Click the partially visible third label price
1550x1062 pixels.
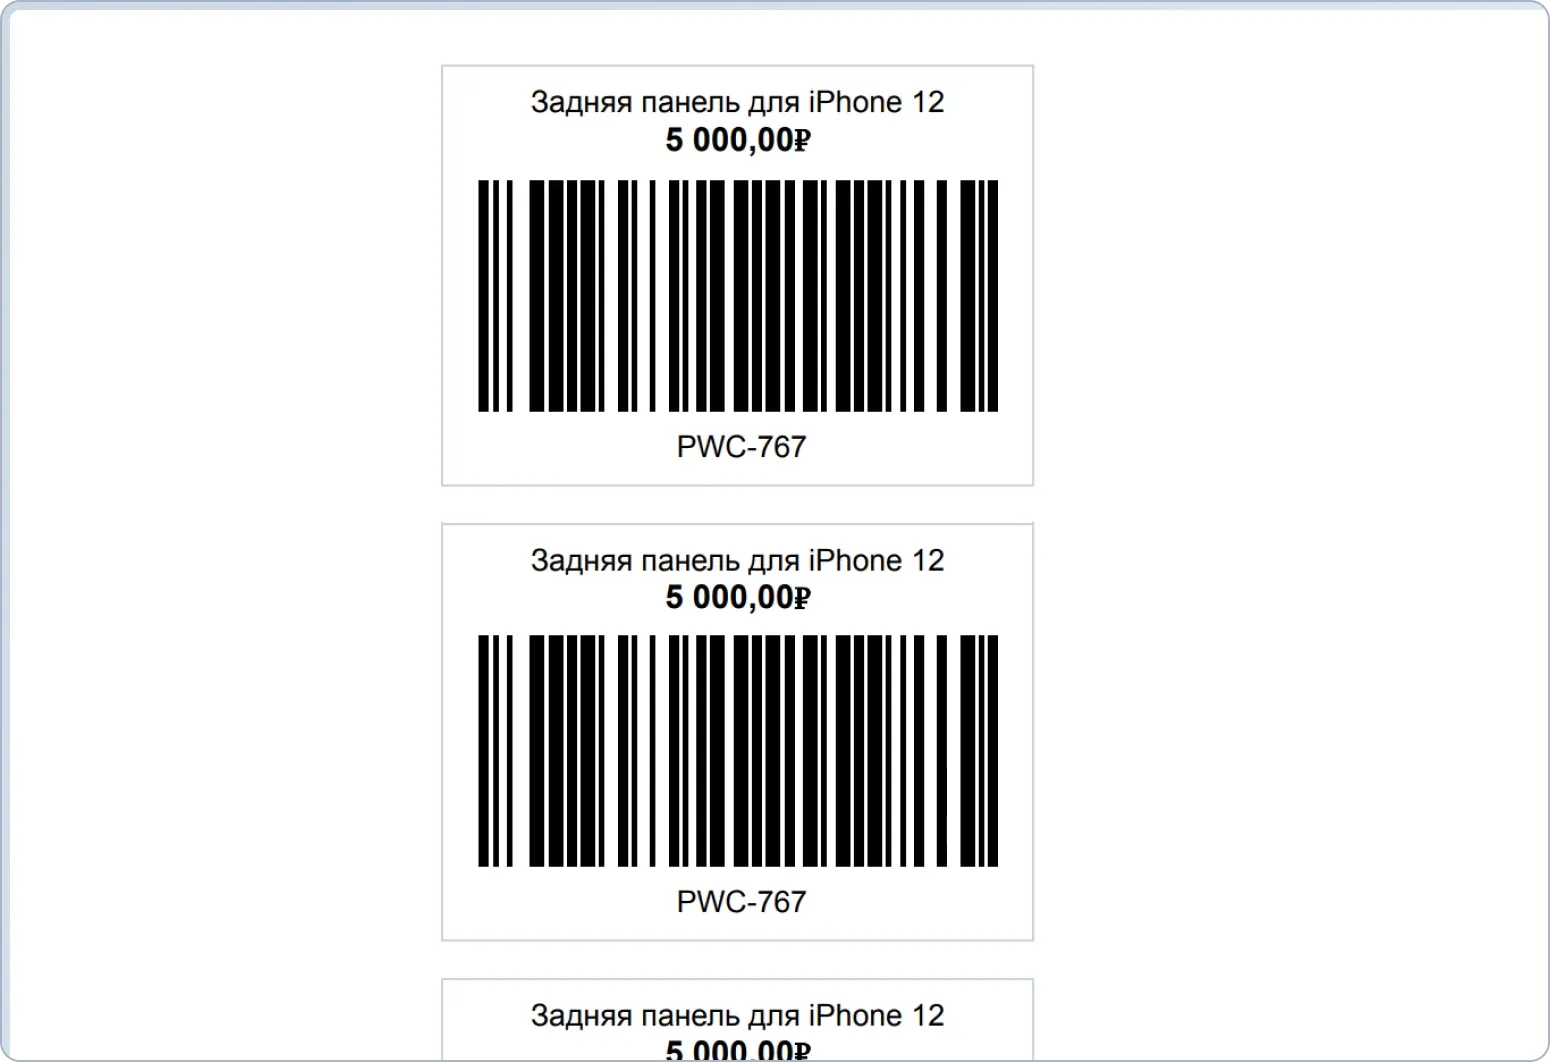[738, 1050]
